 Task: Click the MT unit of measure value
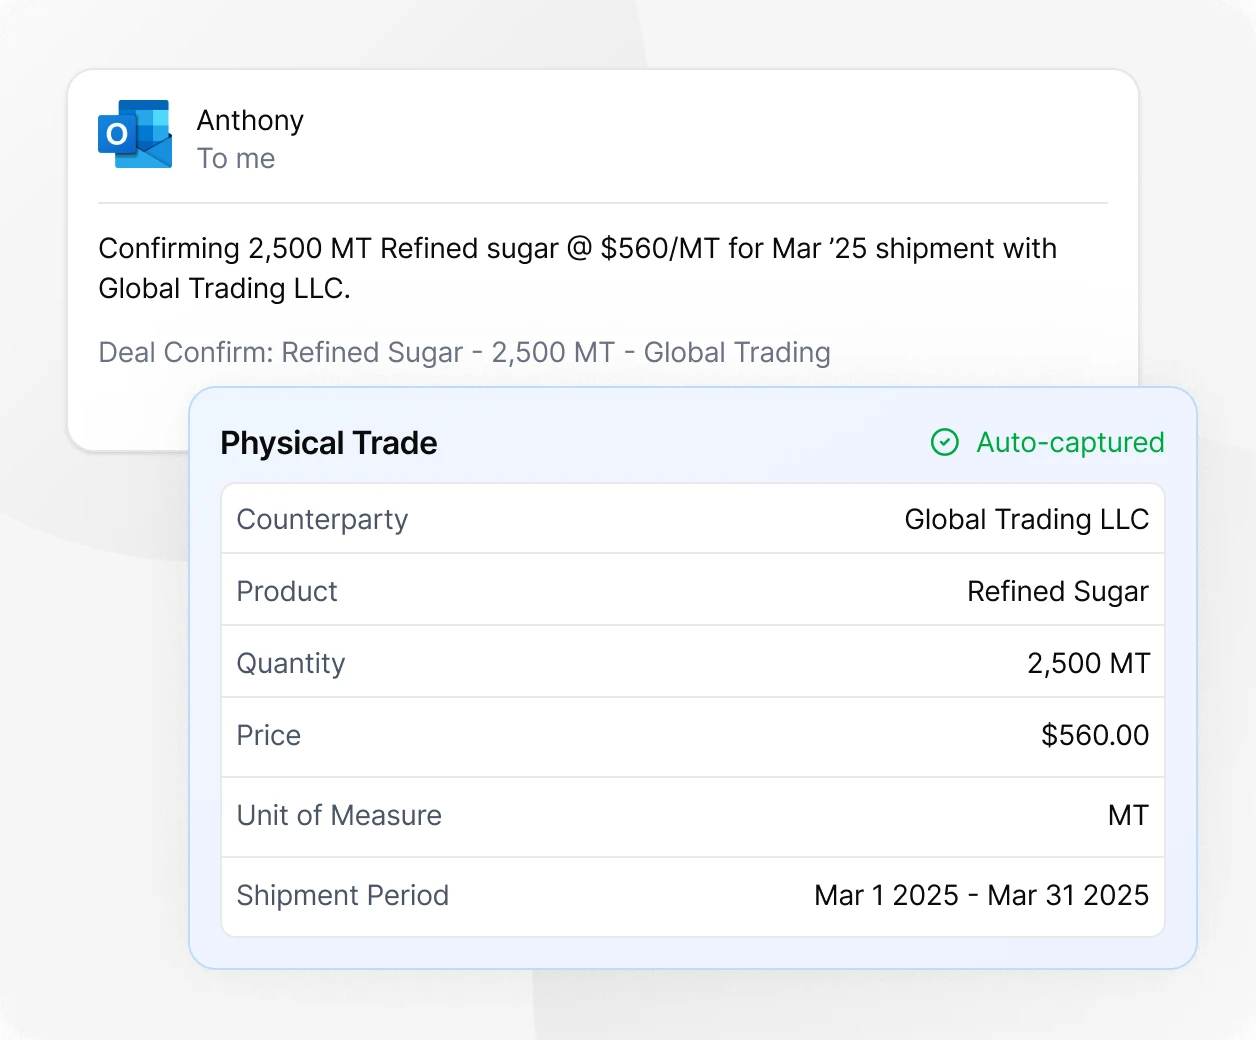click(x=1128, y=815)
